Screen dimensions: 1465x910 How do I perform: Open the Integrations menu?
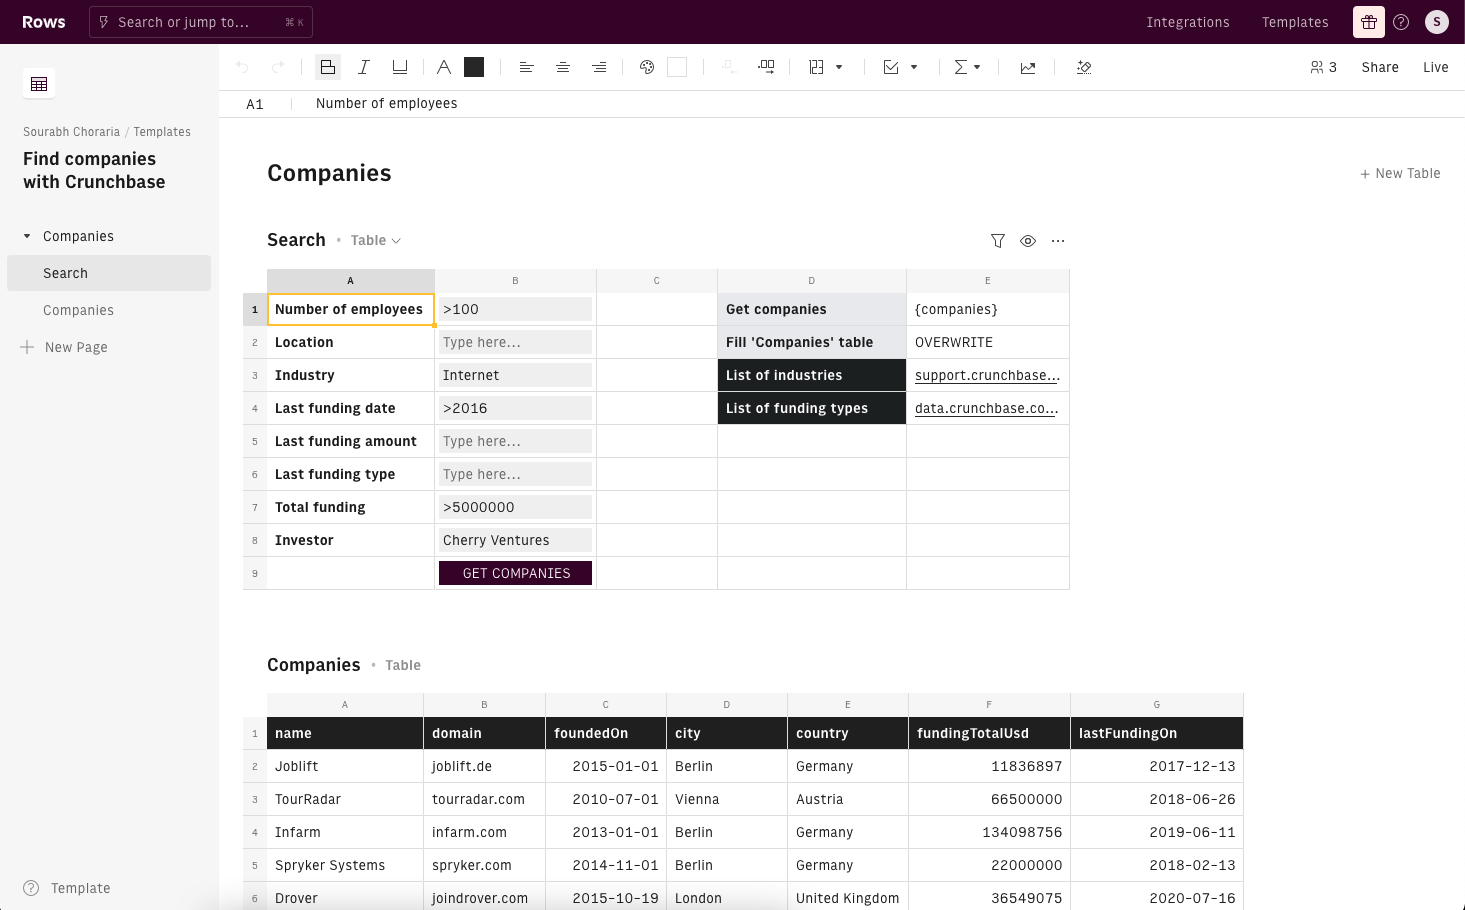click(1188, 22)
